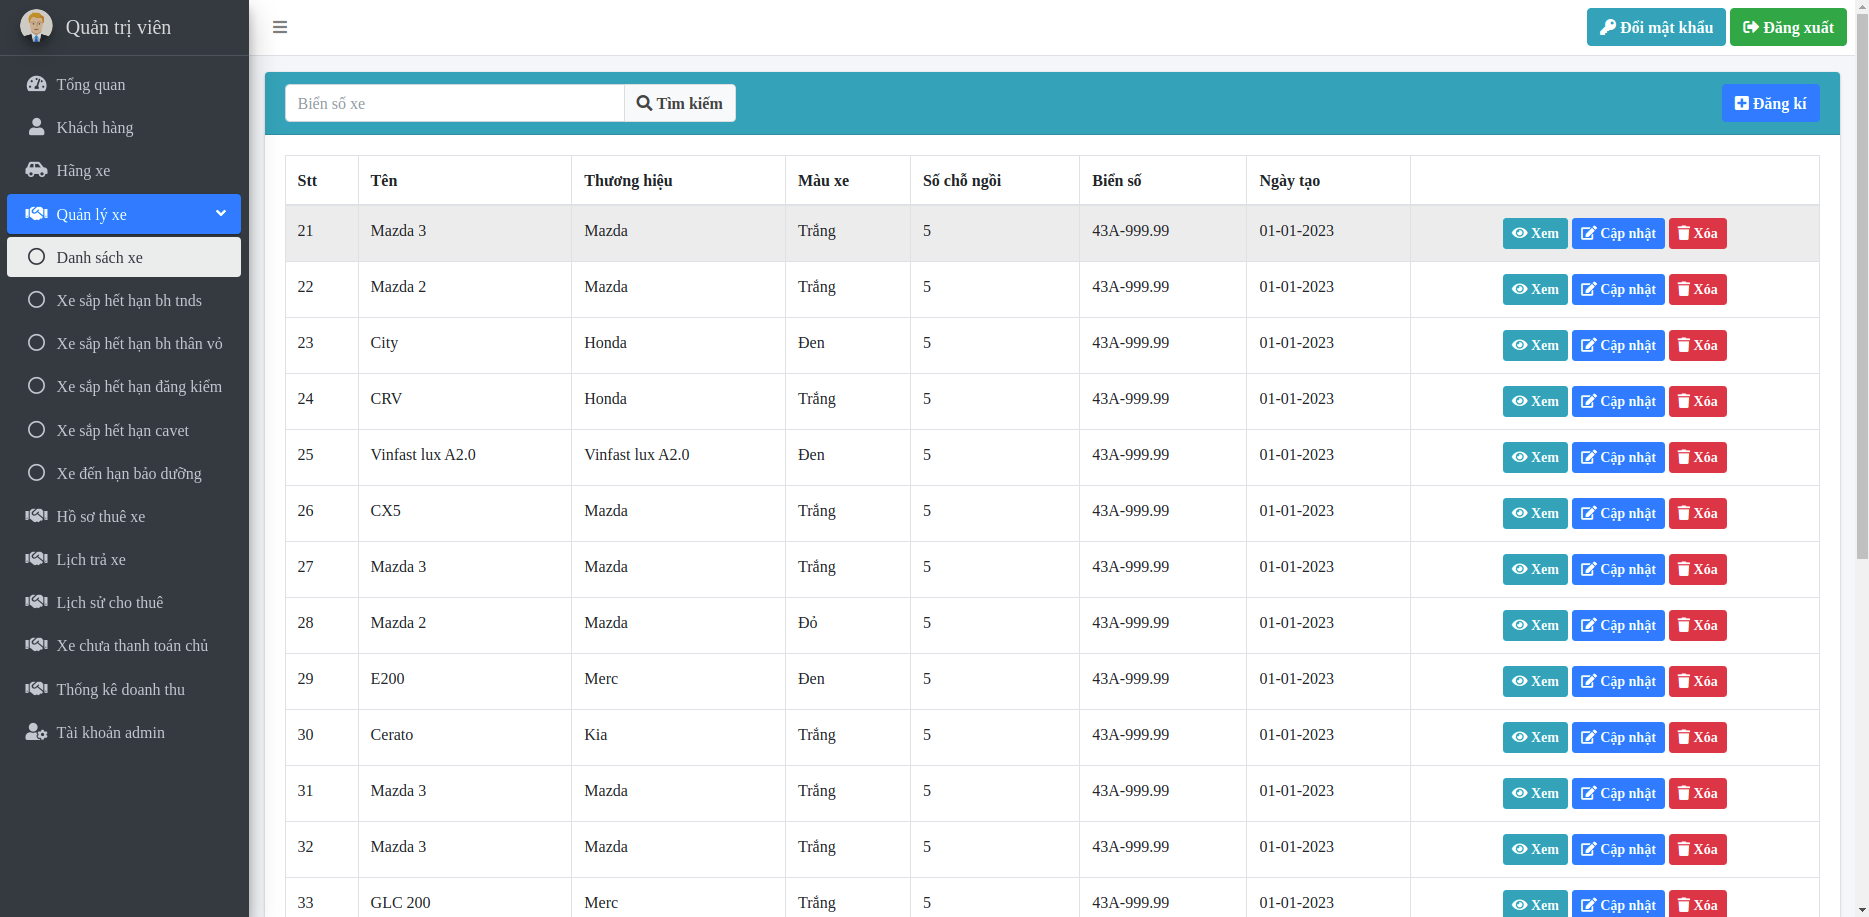
Task: Click the admin avatar icon
Action: point(36,26)
